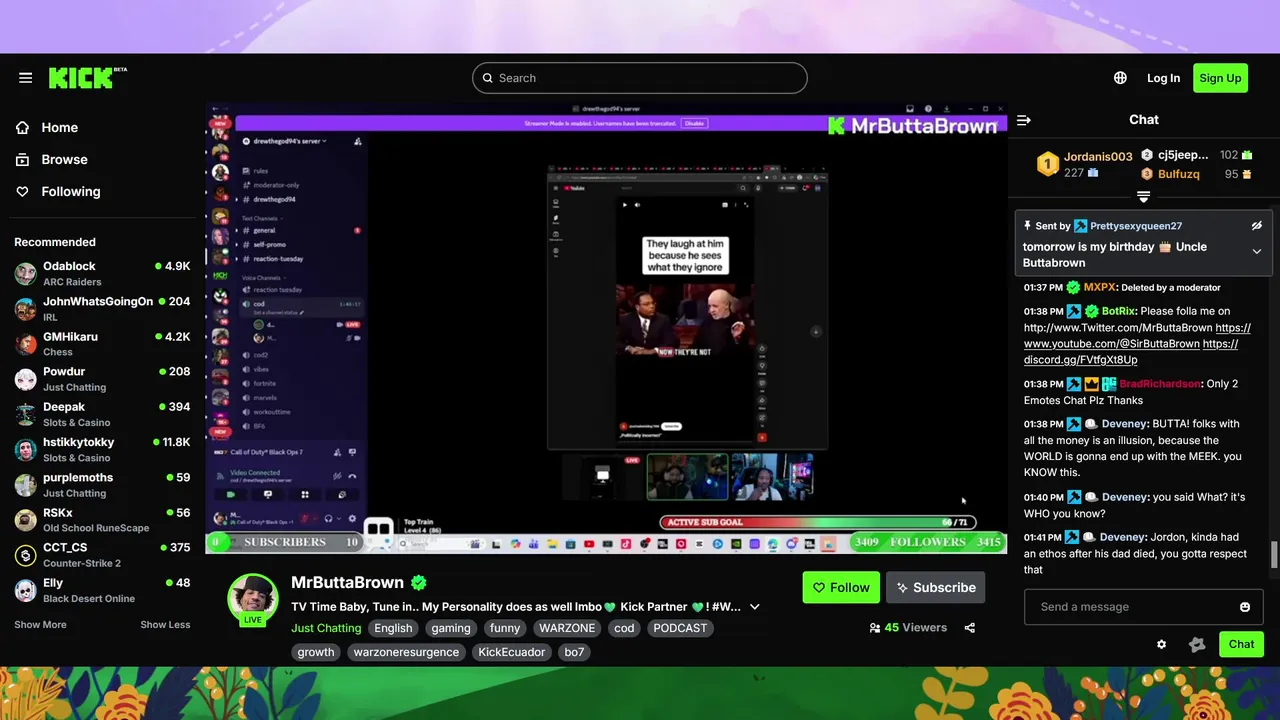The width and height of the screenshot is (1280, 720).
Task: Open GMHikaru recommended channel
Action: (102, 343)
